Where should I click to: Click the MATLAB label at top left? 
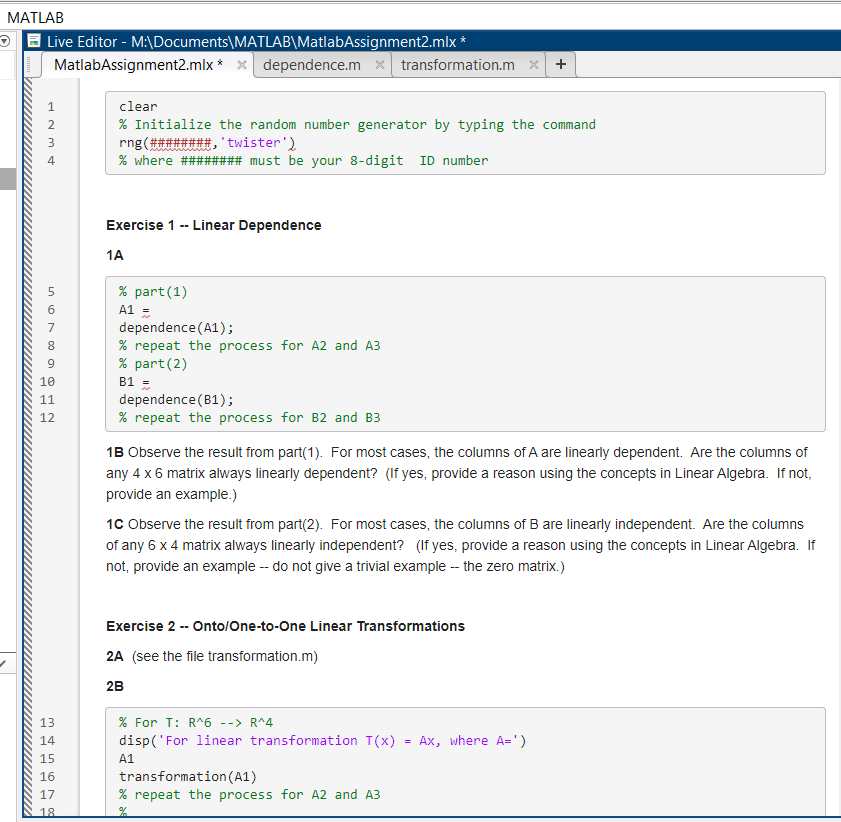34,17
